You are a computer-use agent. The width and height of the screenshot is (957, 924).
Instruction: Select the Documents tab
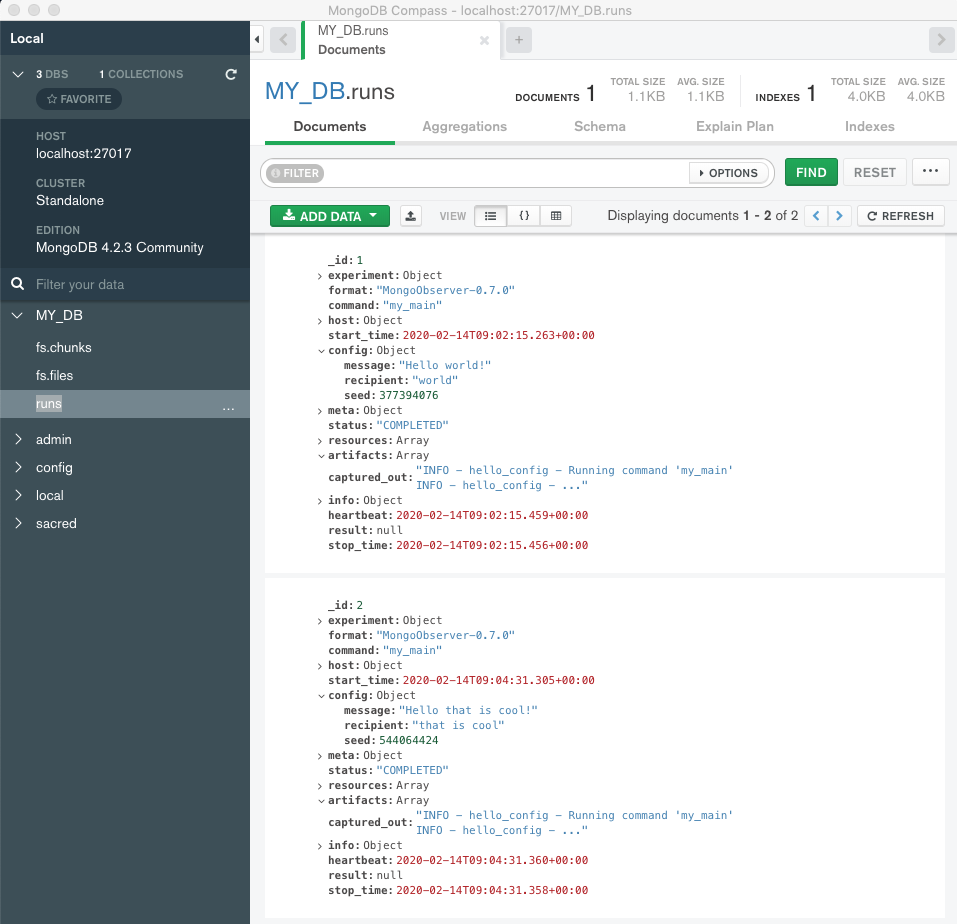pos(330,126)
